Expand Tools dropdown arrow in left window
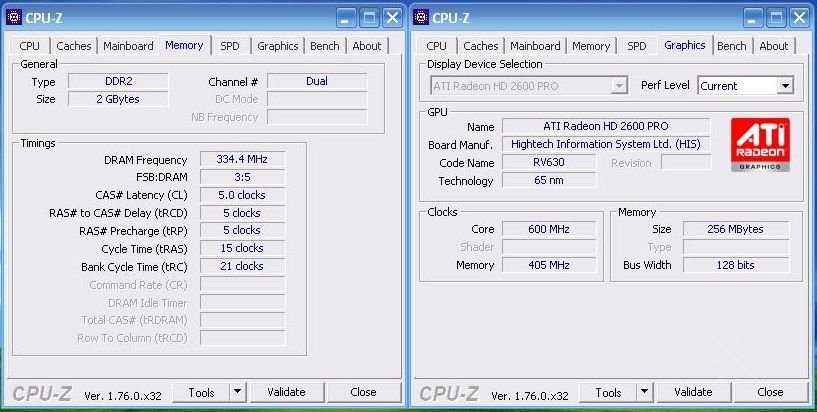Image resolution: width=817 pixels, height=412 pixels. point(238,392)
